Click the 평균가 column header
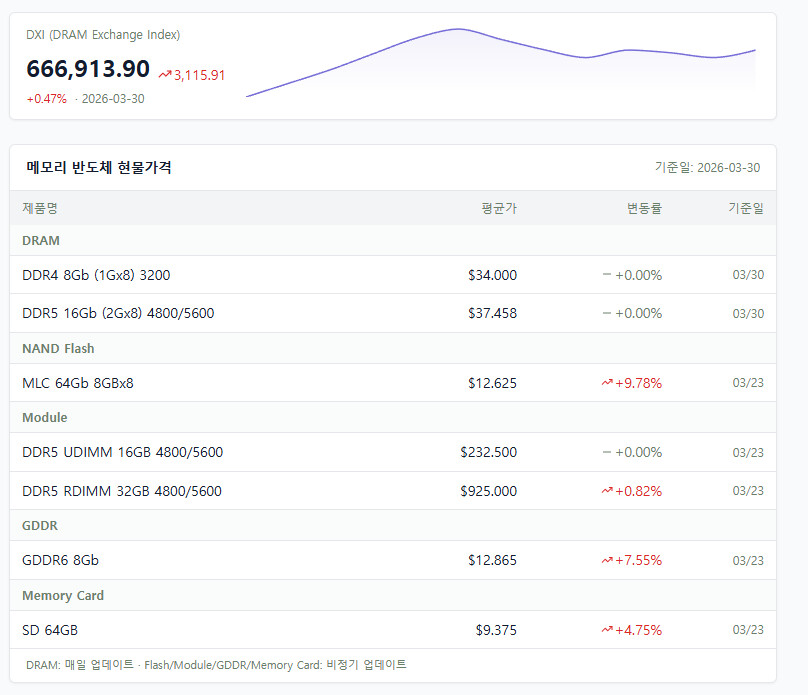Image resolution: width=808 pixels, height=695 pixels. coord(499,208)
